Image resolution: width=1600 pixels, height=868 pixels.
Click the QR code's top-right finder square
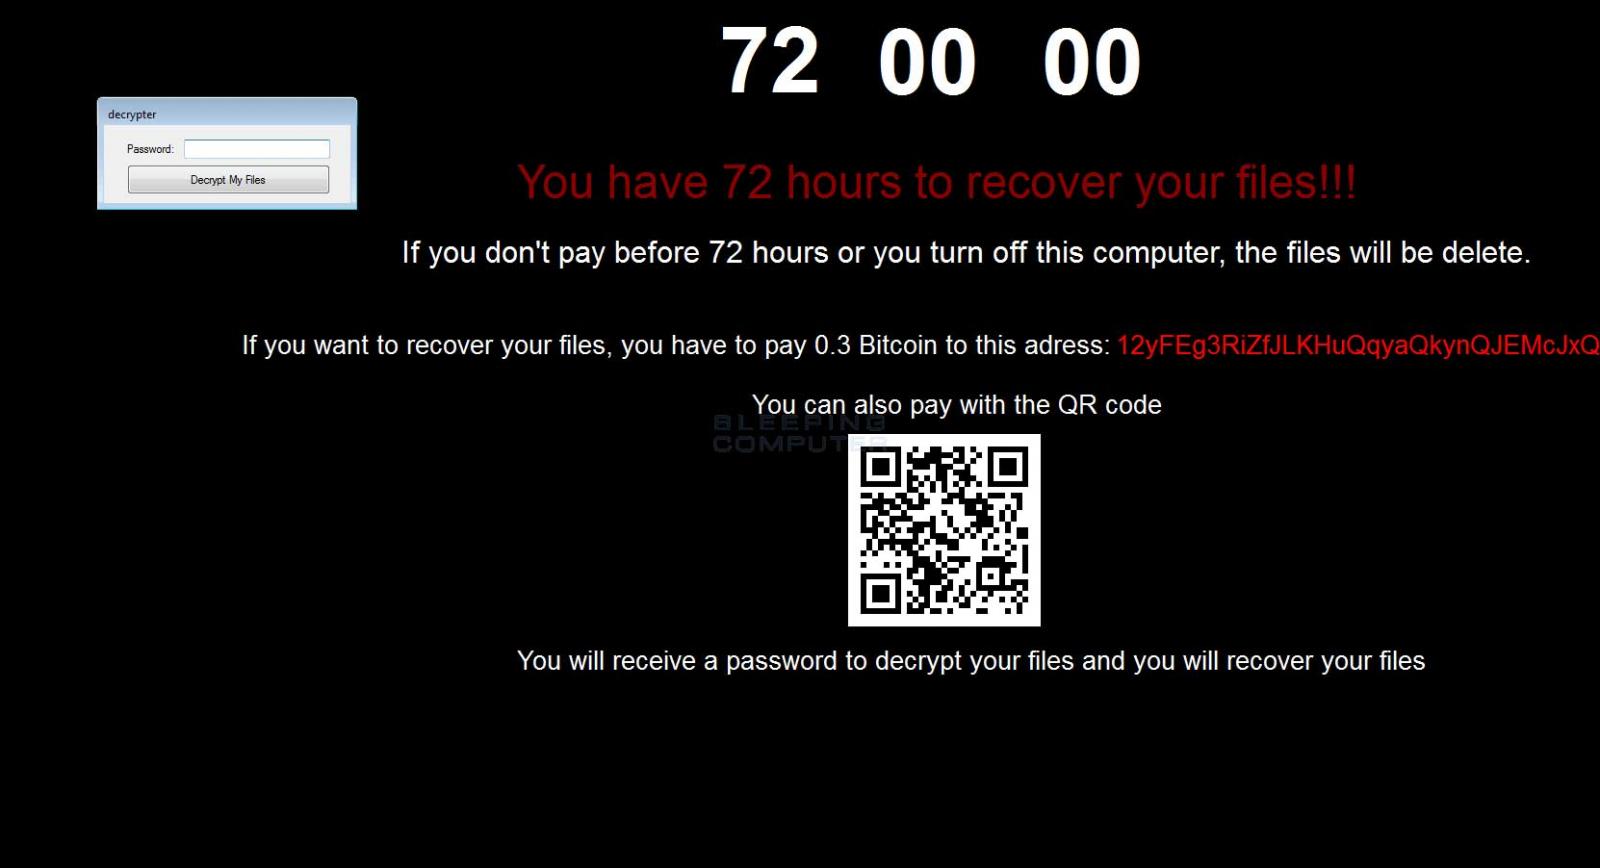1008,467
